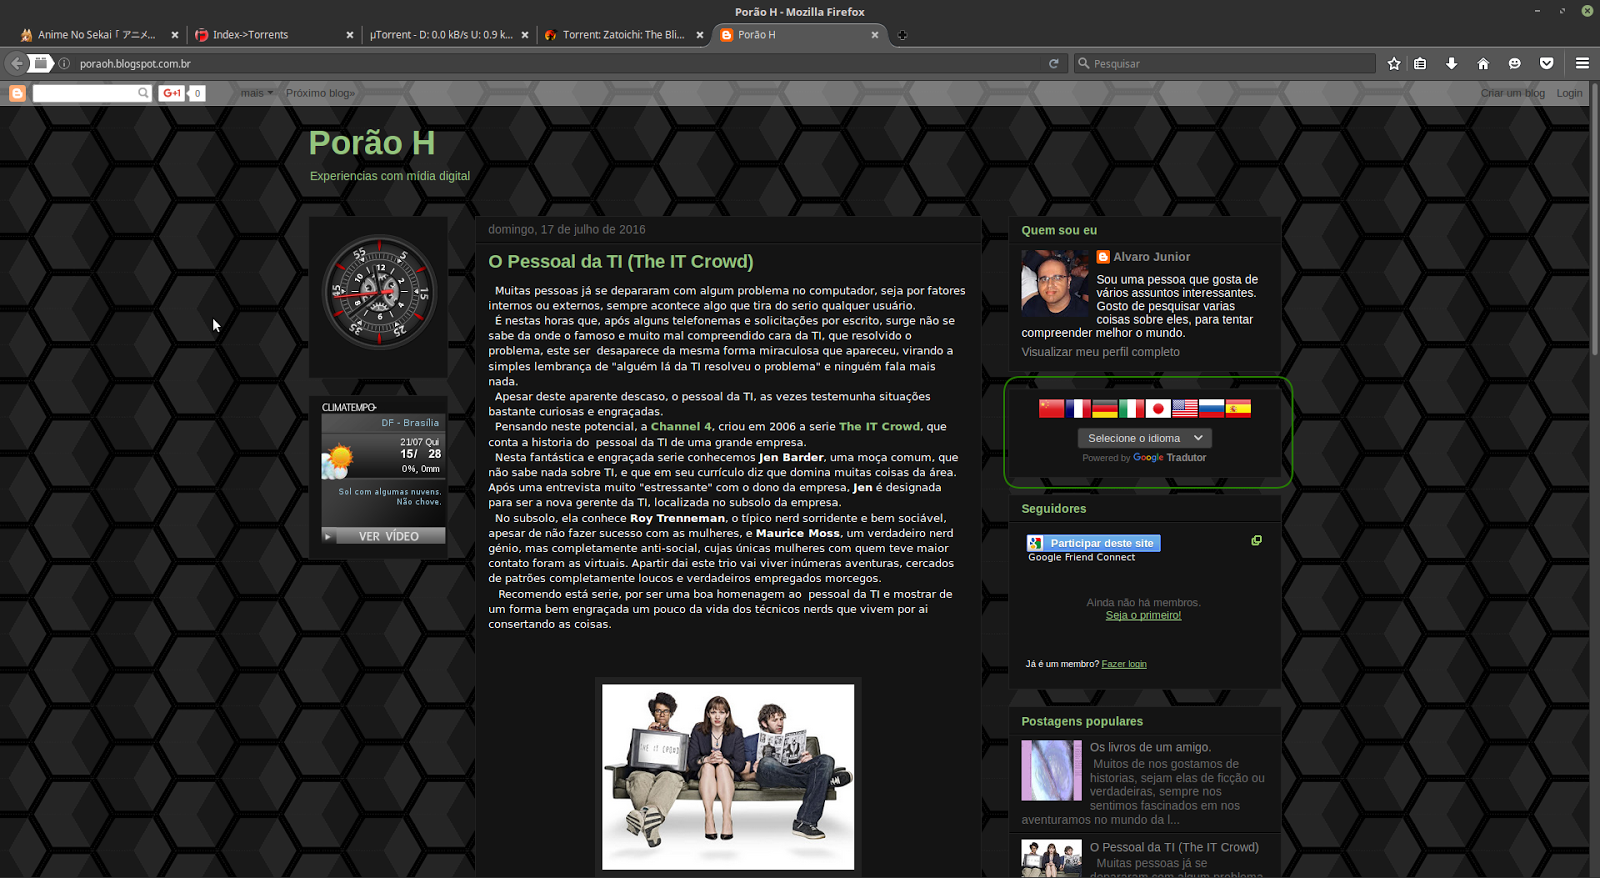The height and width of the screenshot is (878, 1600).
Task: Click 'Seja o primeiro!' link
Action: point(1143,616)
